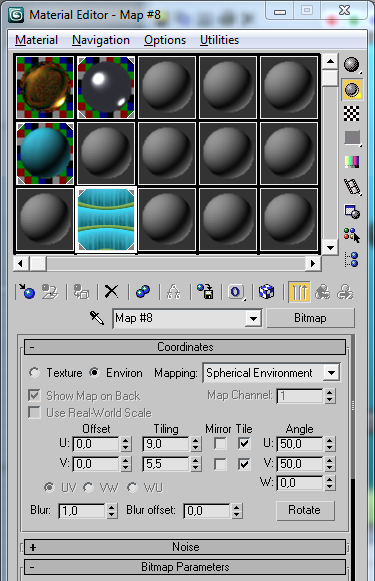Open the Navigation menu
This screenshot has width=375, height=581.
[x=101, y=40]
